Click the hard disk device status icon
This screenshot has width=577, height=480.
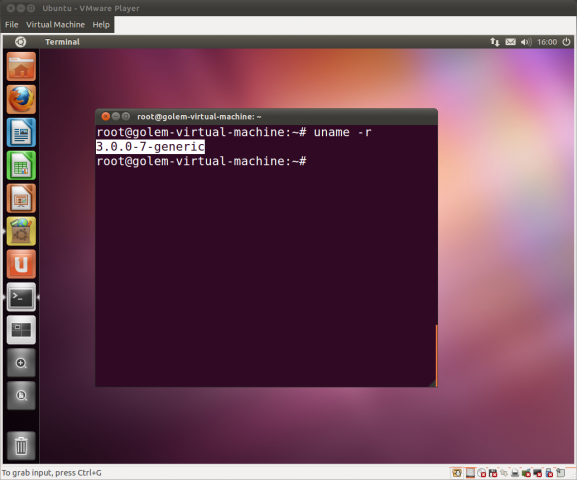470,473
